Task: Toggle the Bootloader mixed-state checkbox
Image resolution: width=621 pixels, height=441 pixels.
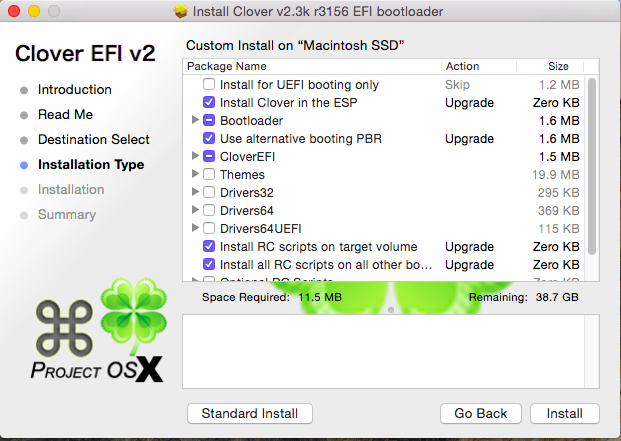Action: tap(209, 120)
